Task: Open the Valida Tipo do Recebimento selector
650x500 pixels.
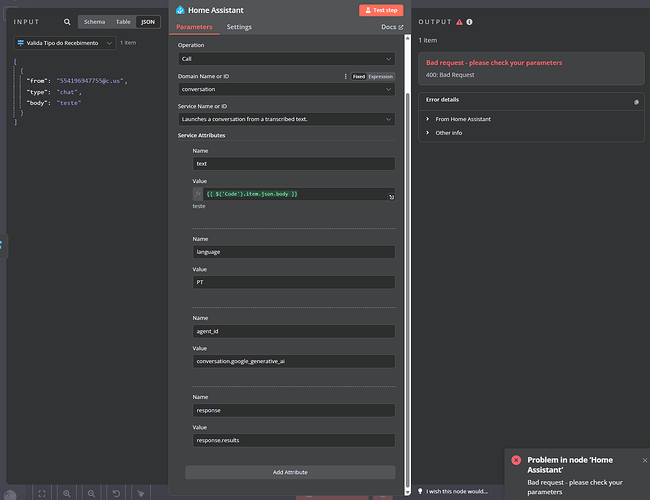Action: (65, 43)
